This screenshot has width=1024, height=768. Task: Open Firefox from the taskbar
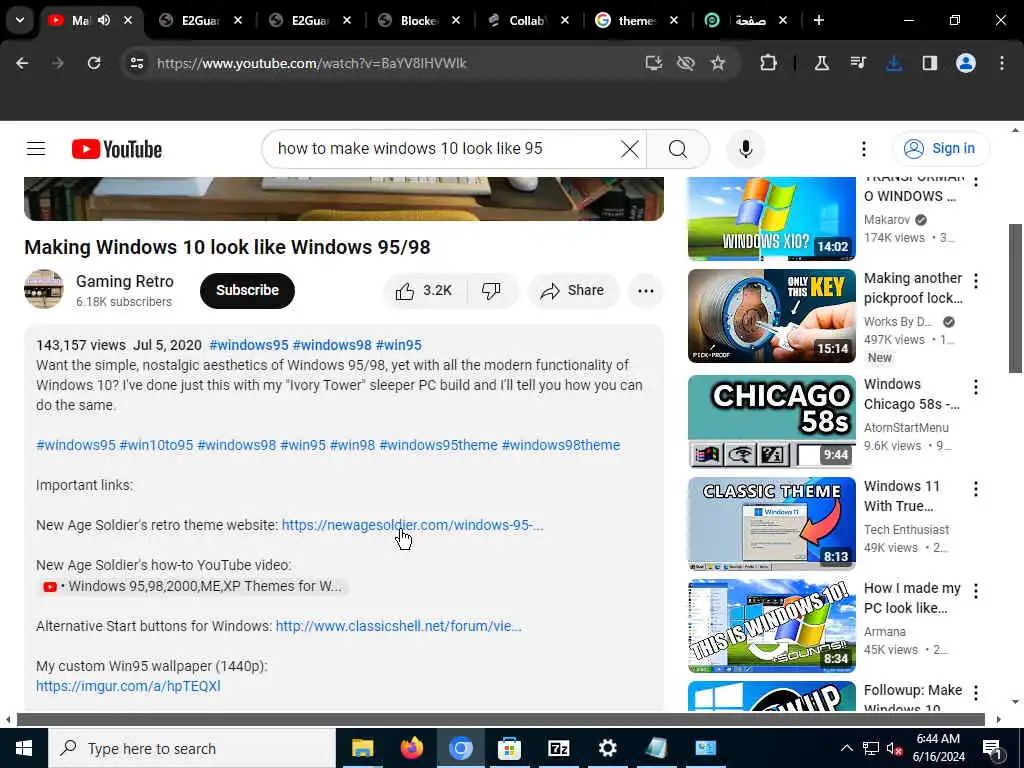click(411, 748)
